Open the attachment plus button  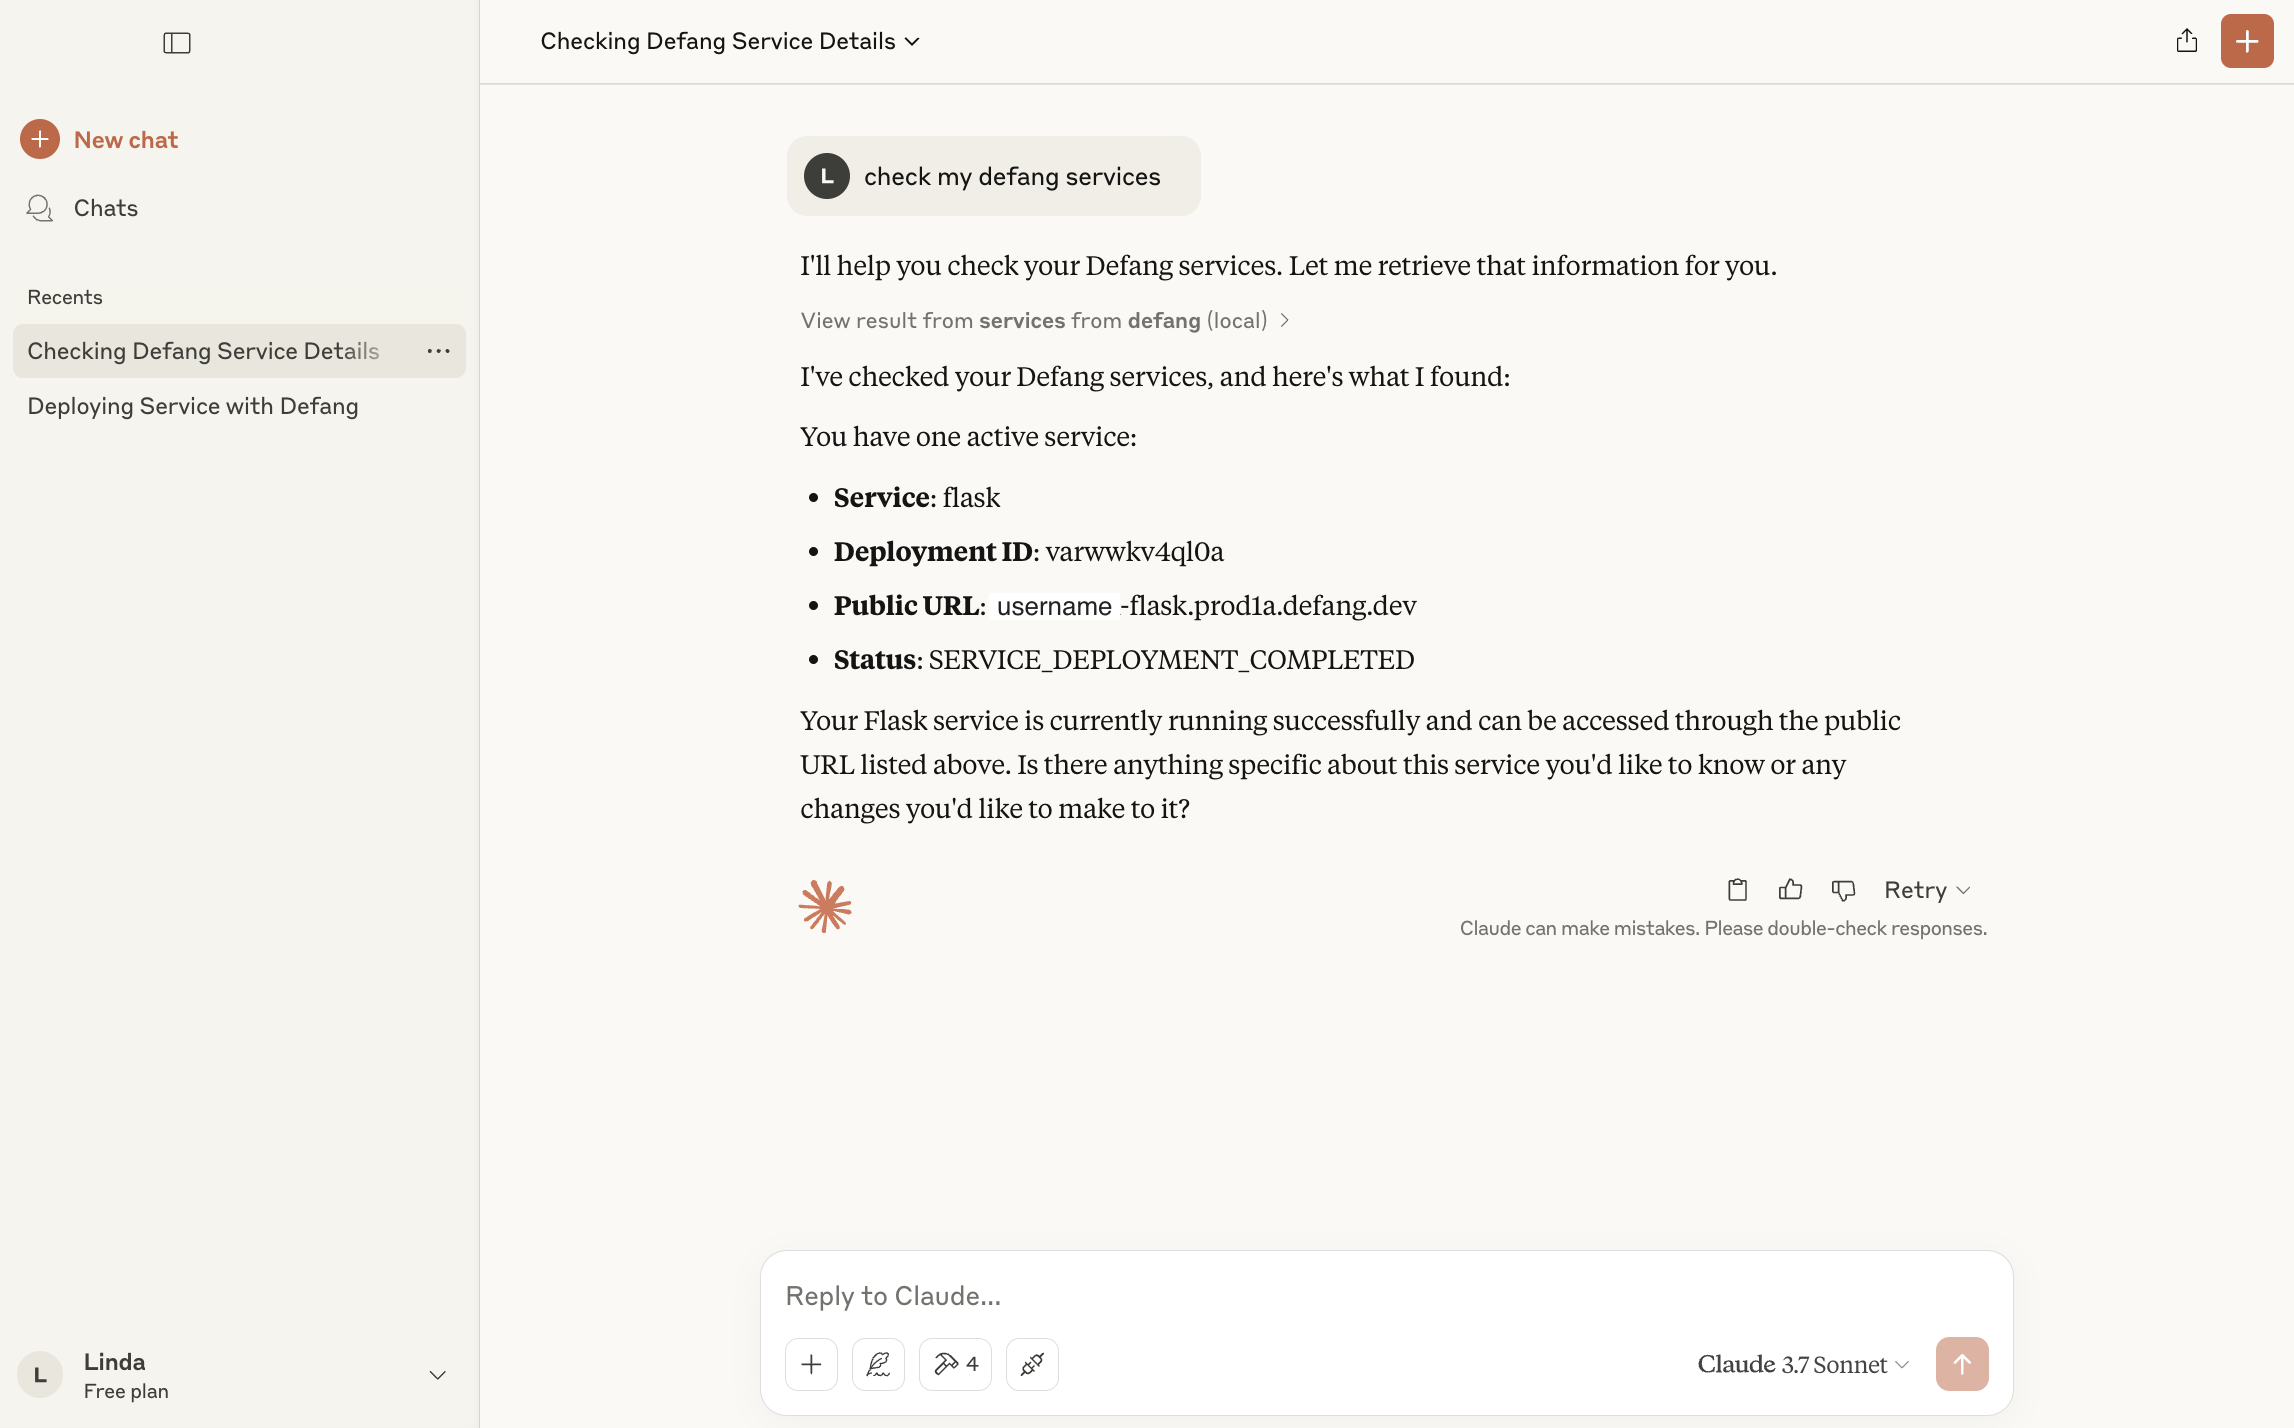811,1364
